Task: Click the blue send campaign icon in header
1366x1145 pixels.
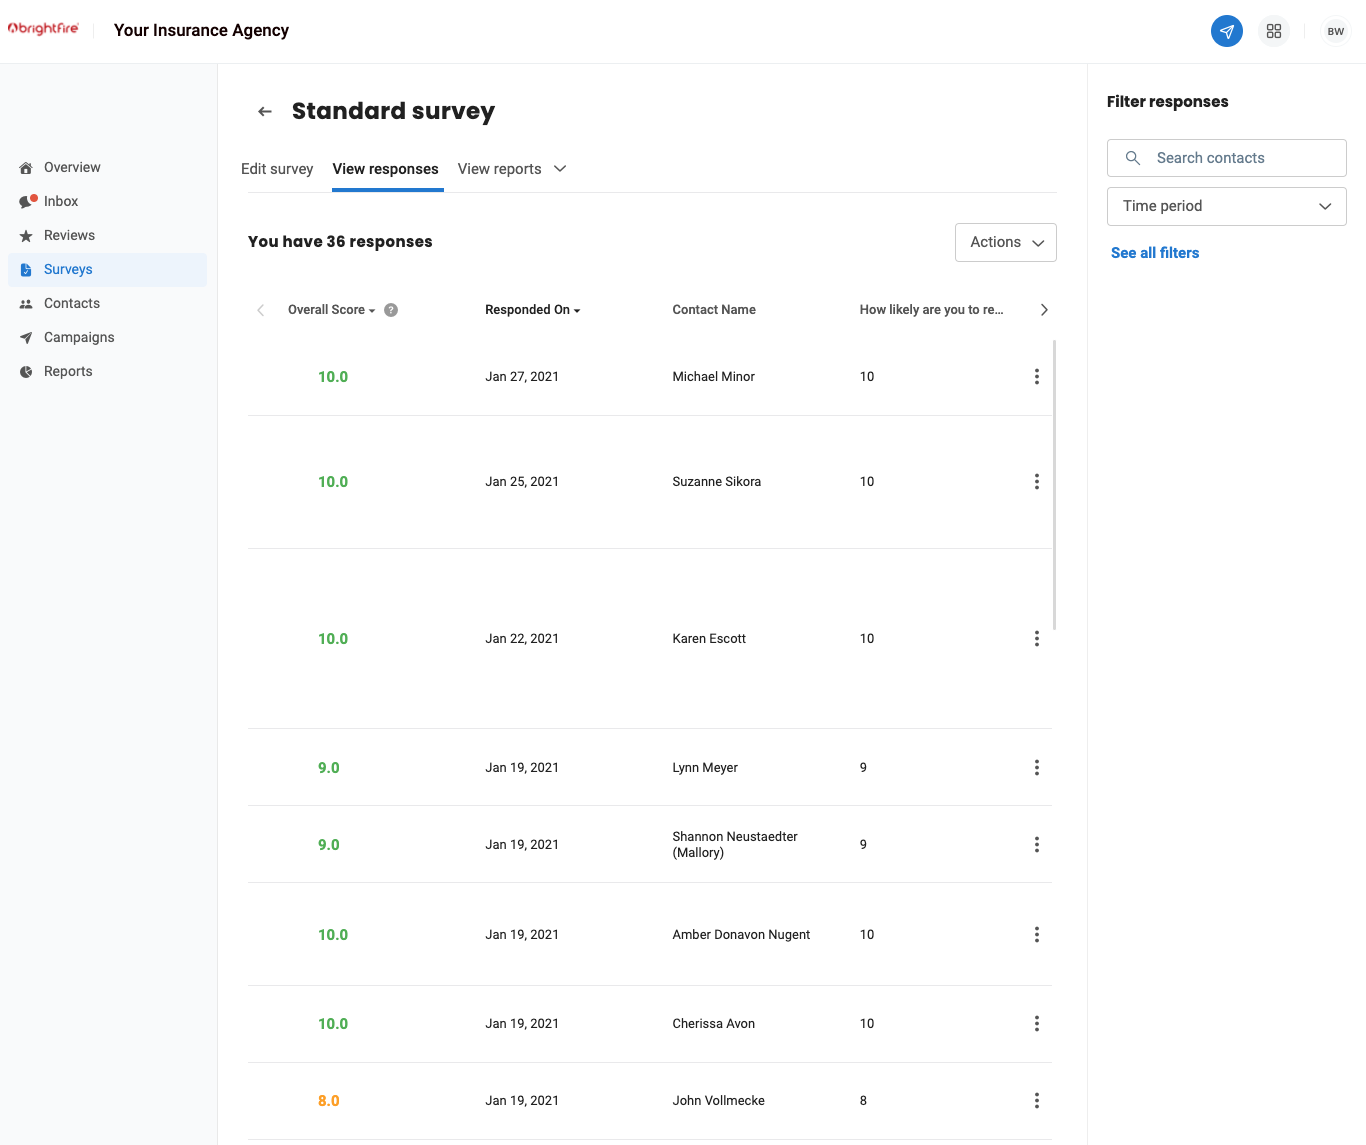Action: pos(1227,31)
